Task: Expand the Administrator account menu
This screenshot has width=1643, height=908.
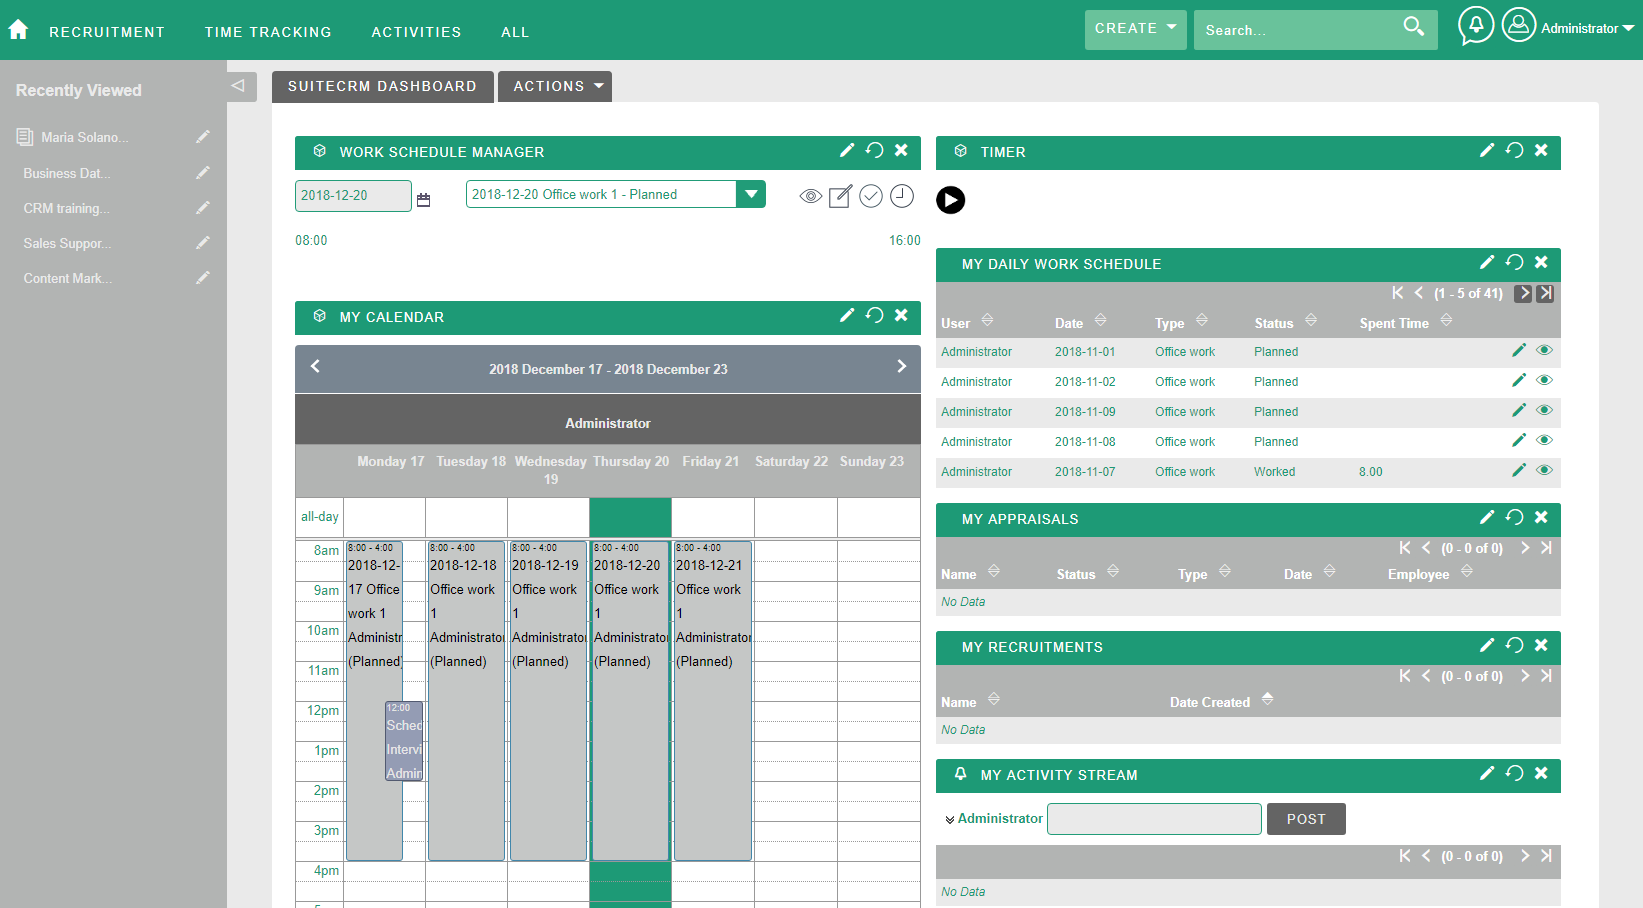Action: (x=1587, y=28)
